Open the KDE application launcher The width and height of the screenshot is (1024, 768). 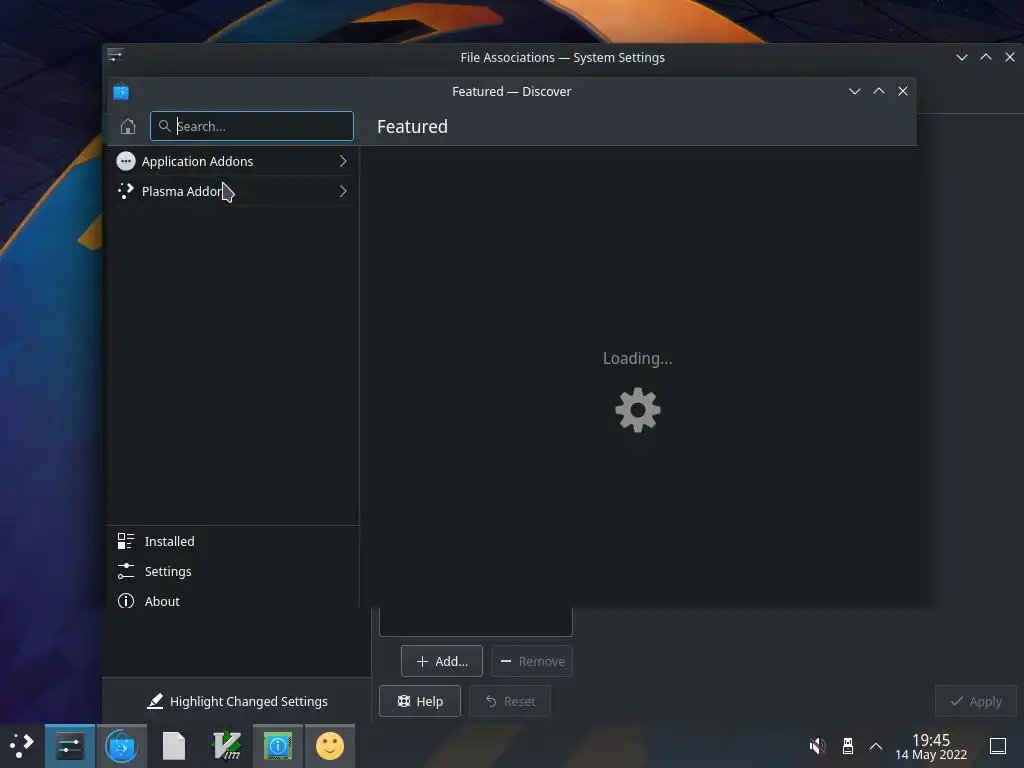(x=22, y=746)
